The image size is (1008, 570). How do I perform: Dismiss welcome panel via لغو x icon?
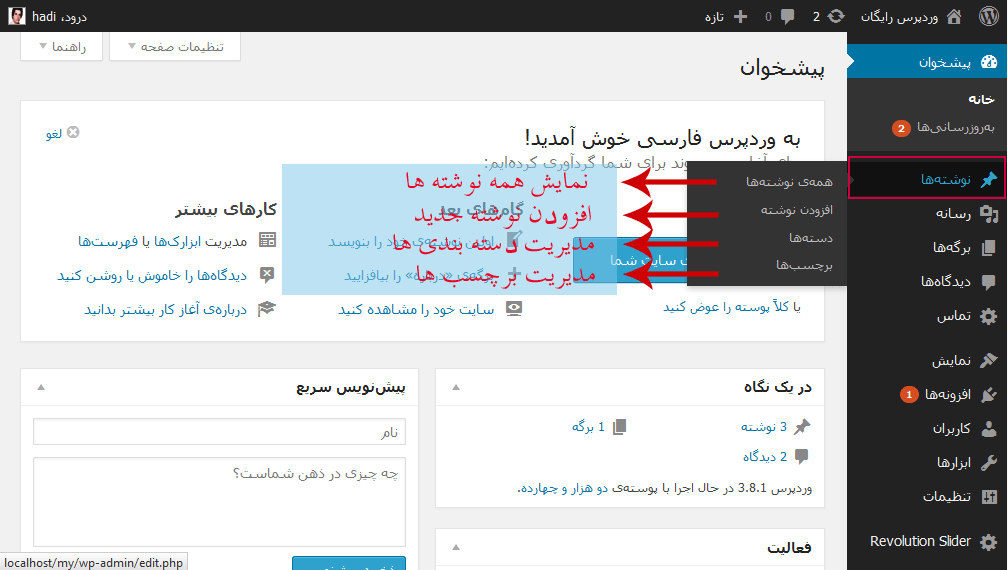click(73, 132)
